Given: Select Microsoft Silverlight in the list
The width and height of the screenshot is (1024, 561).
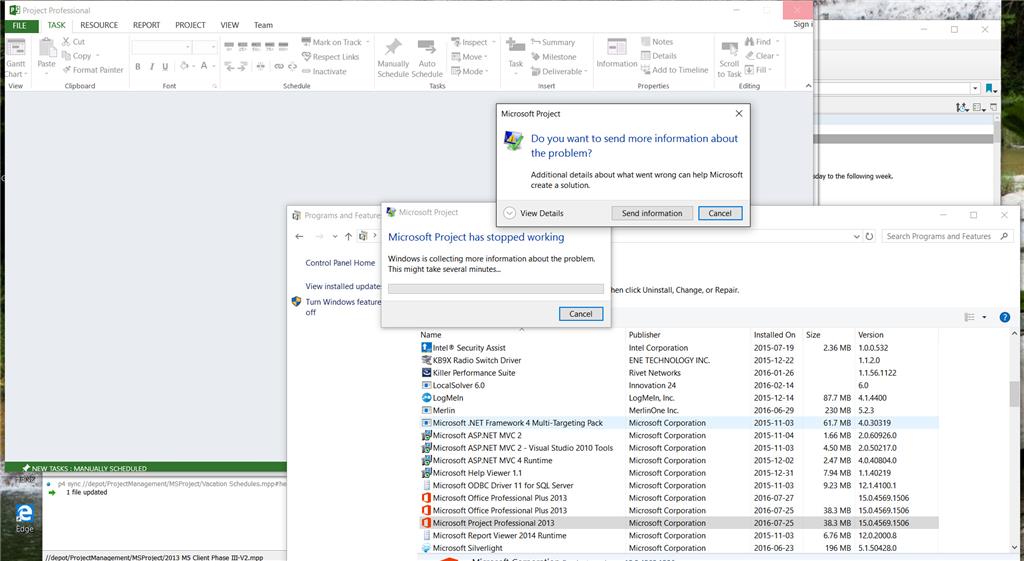Looking at the screenshot, I should pos(678,548).
